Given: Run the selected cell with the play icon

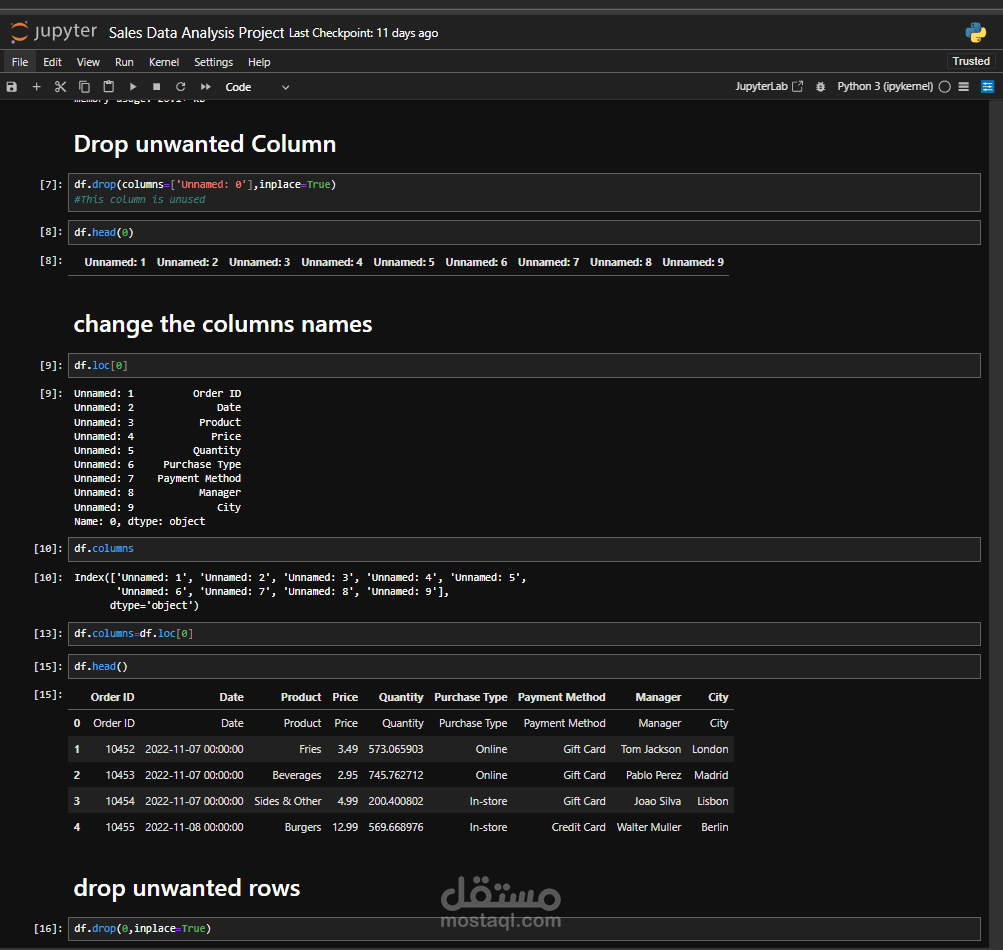Looking at the screenshot, I should [x=133, y=87].
